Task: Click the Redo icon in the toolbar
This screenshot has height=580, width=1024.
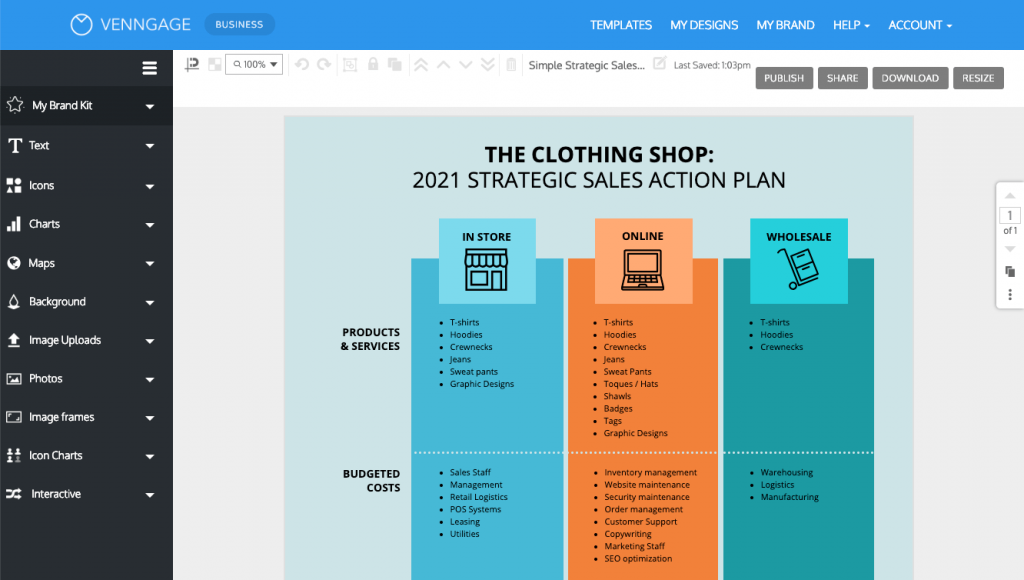Action: pos(323,64)
